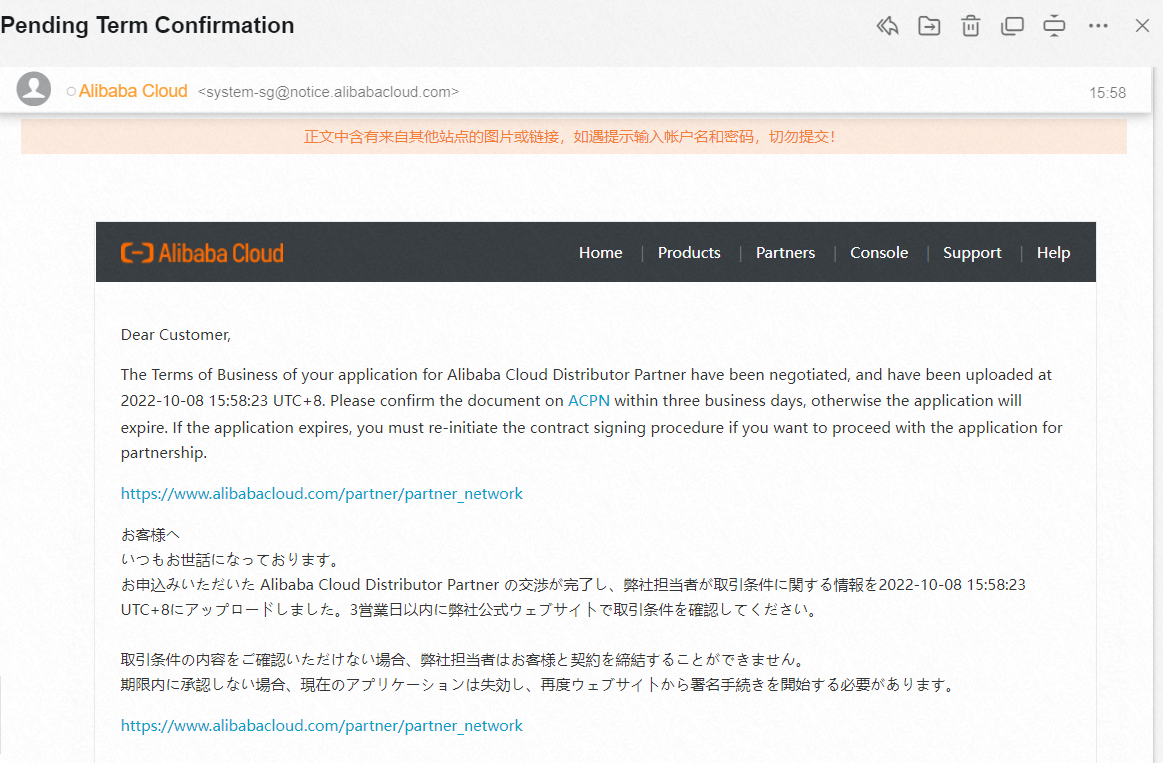Open the partner_network URL below the English paragraph
The height and width of the screenshot is (763, 1163).
322,494
